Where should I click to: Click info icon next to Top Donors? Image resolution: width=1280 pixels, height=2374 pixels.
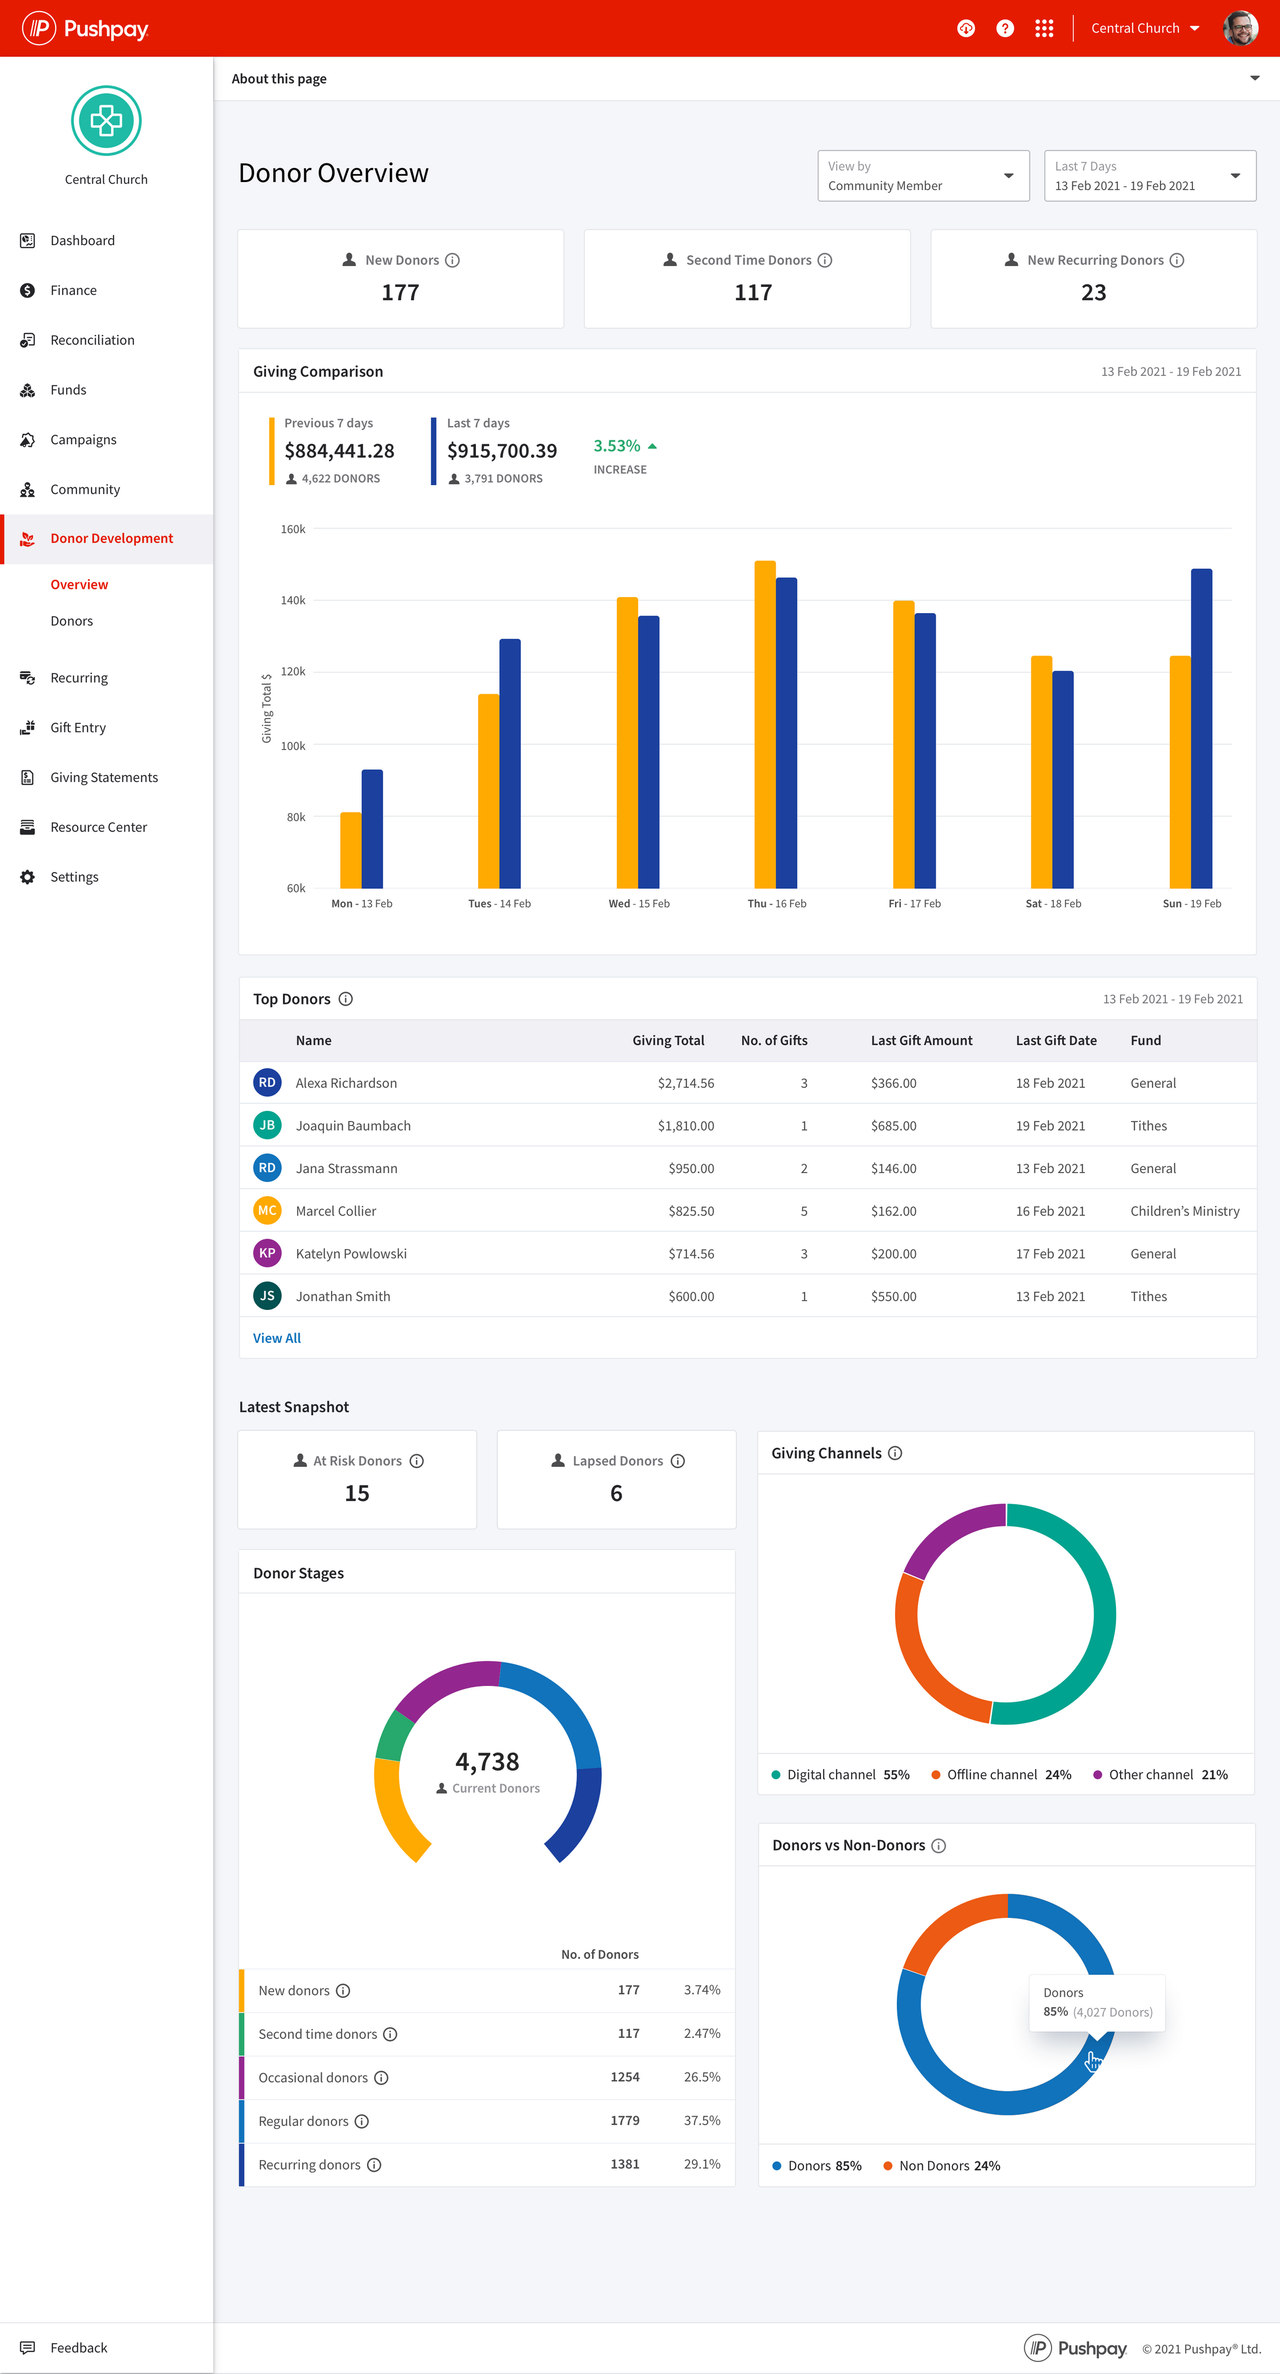346,999
